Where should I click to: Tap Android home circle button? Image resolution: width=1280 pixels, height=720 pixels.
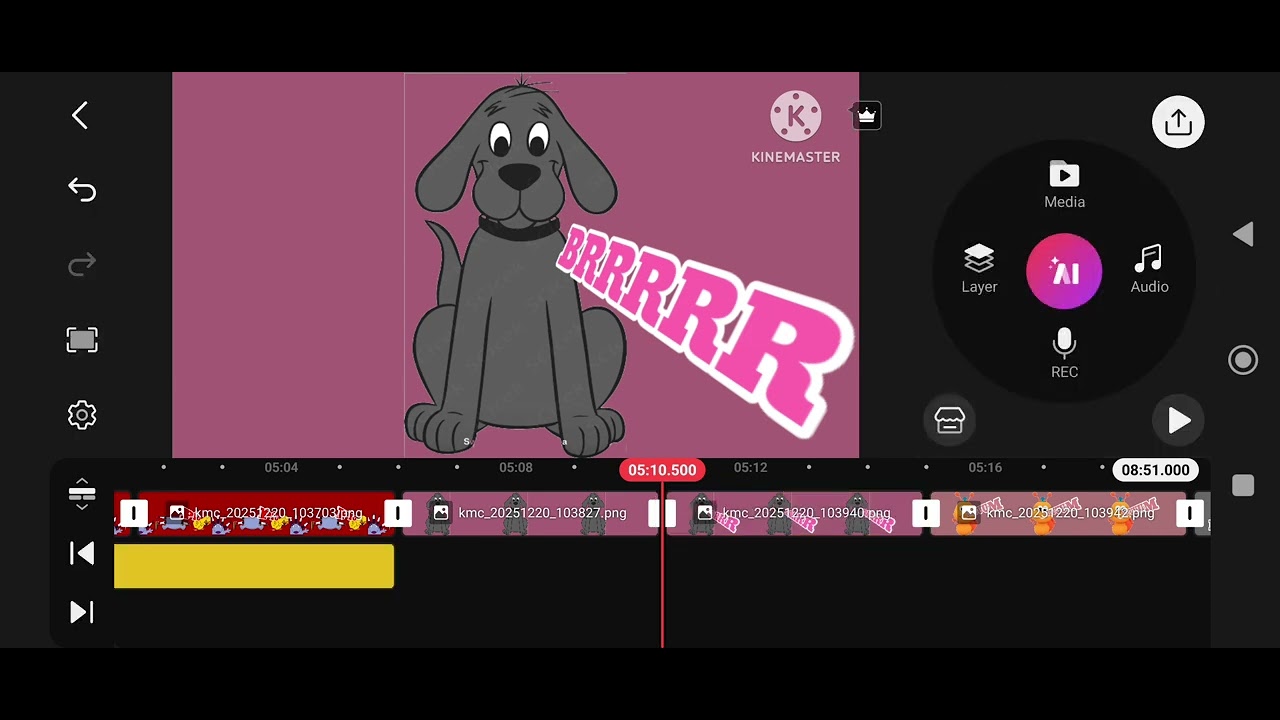pos(1243,360)
